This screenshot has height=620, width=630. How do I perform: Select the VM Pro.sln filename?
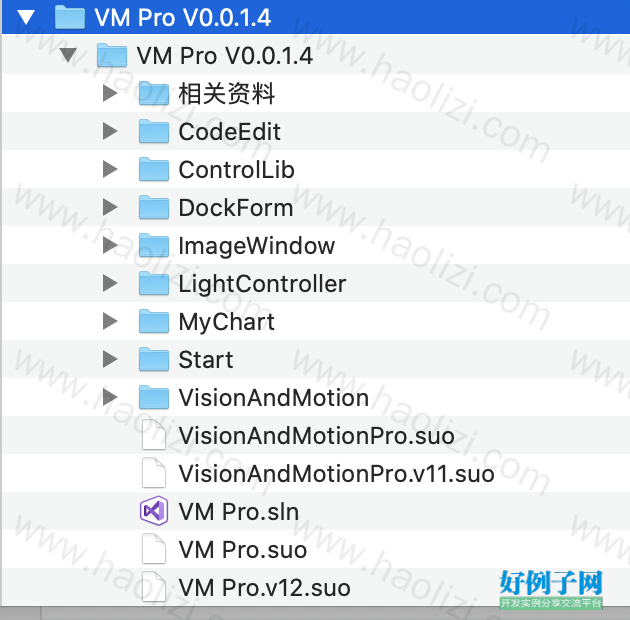239,512
